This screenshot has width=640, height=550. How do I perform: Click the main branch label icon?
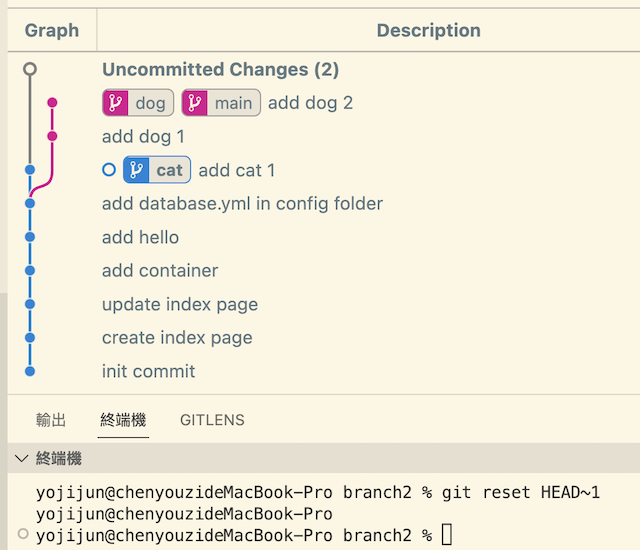195,102
